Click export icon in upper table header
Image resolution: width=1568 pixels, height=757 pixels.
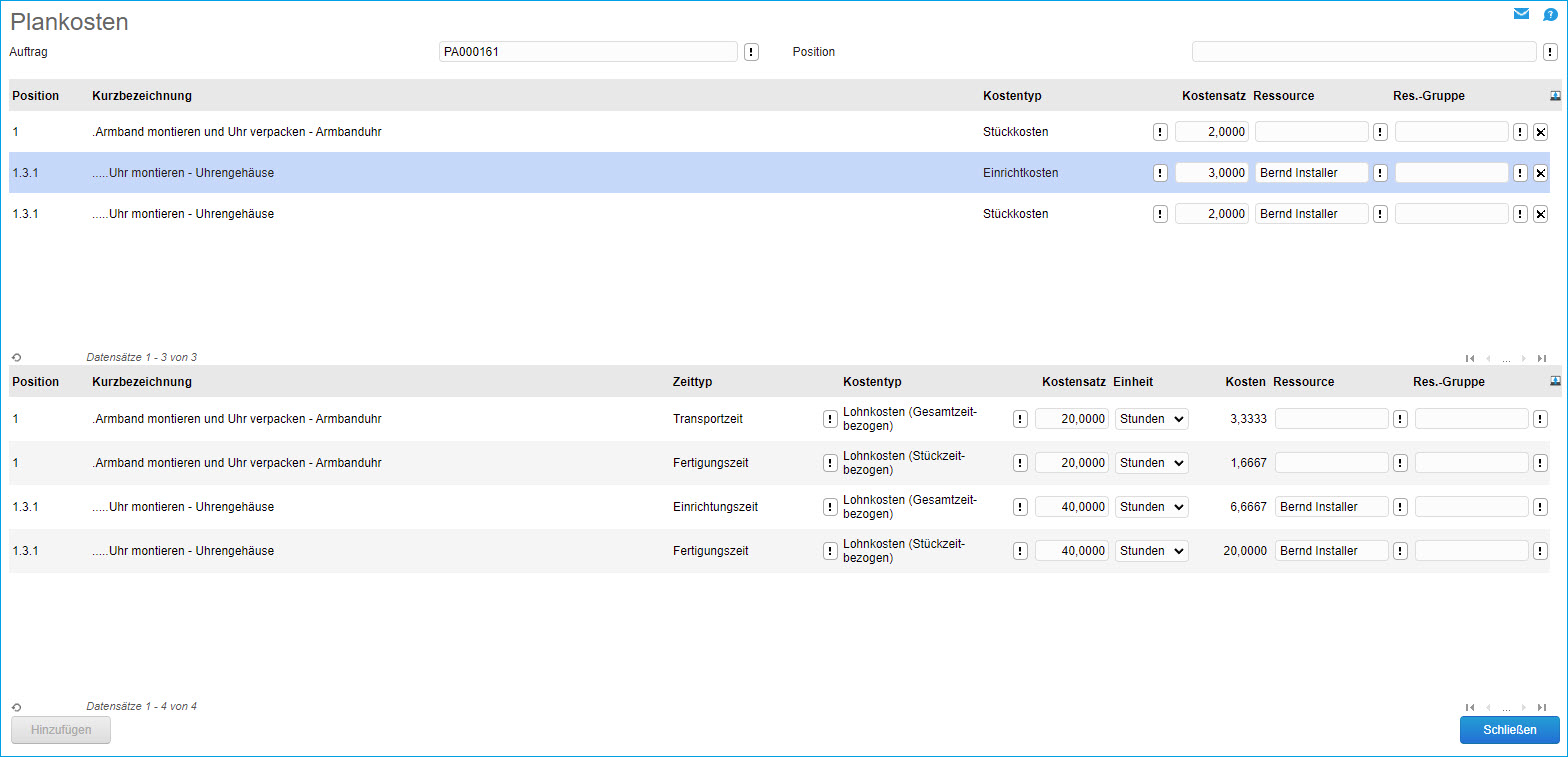coord(1555,96)
